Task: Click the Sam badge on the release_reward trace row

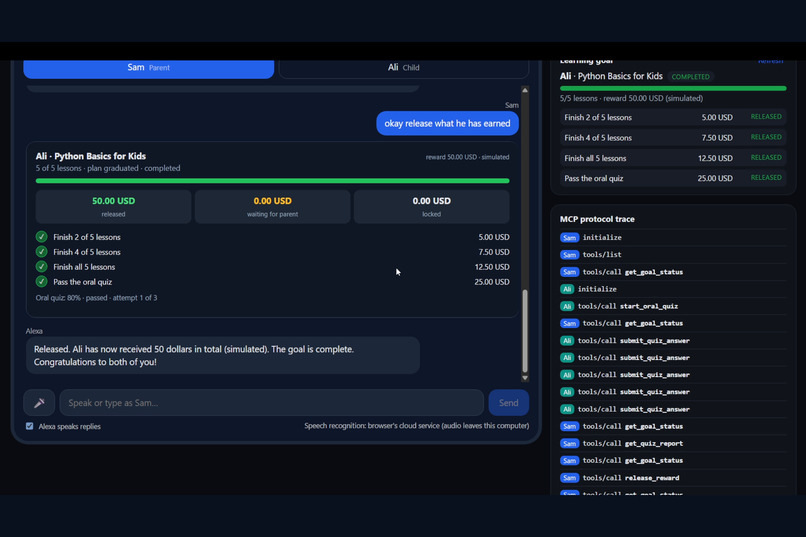Action: click(x=569, y=478)
